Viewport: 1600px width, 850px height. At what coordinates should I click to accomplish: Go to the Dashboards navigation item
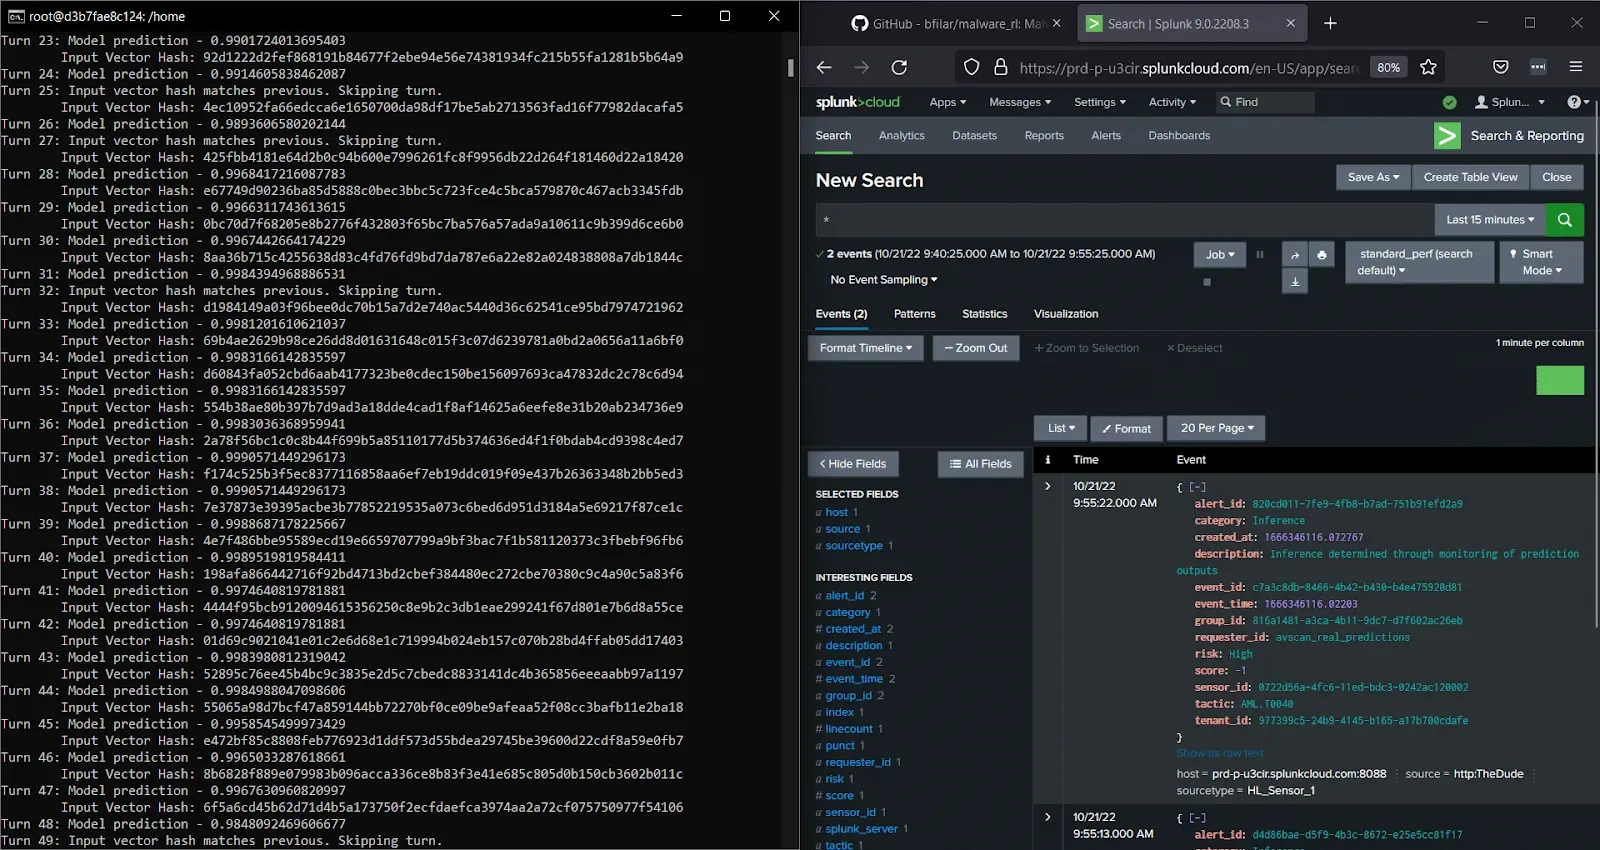pyautogui.click(x=1179, y=136)
